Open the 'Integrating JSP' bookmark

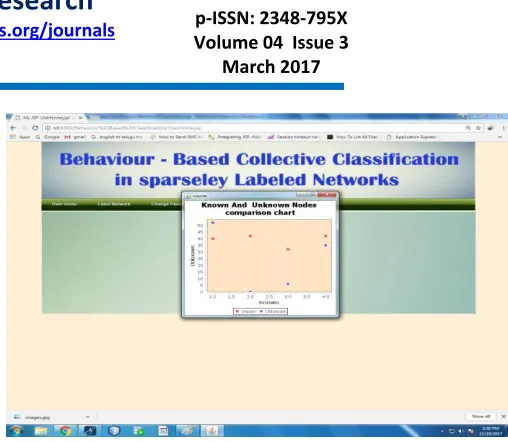point(235,137)
